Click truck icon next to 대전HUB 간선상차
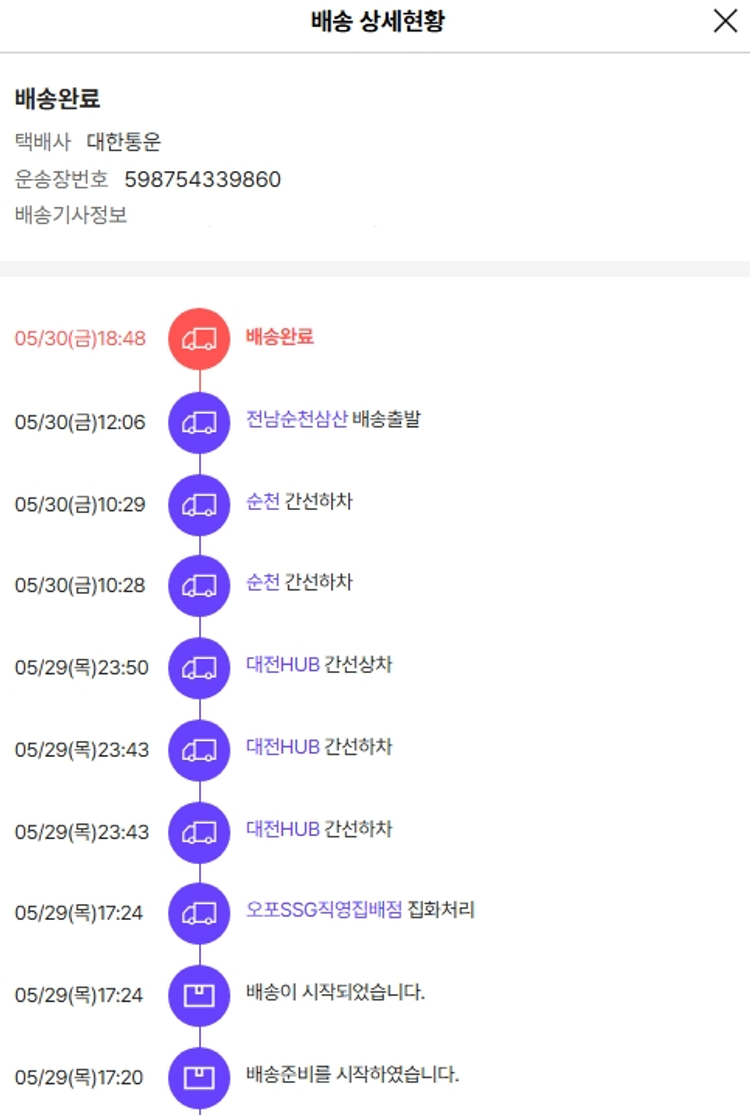The height and width of the screenshot is (1115, 750). (199, 667)
